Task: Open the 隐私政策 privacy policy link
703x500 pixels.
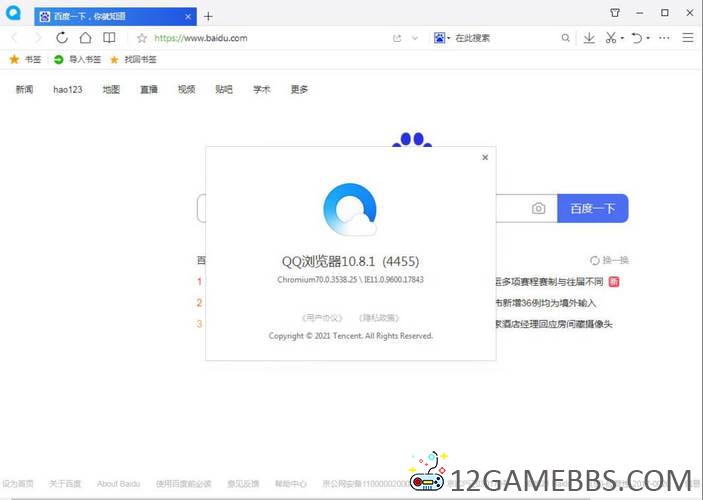Action: (379, 318)
